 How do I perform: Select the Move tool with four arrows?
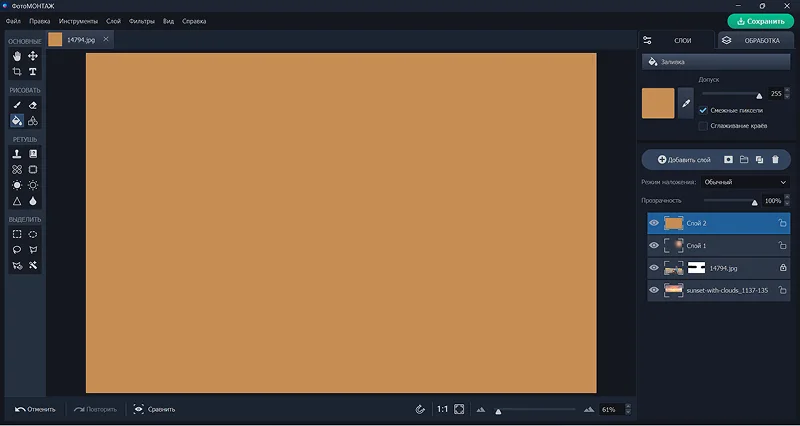33,56
